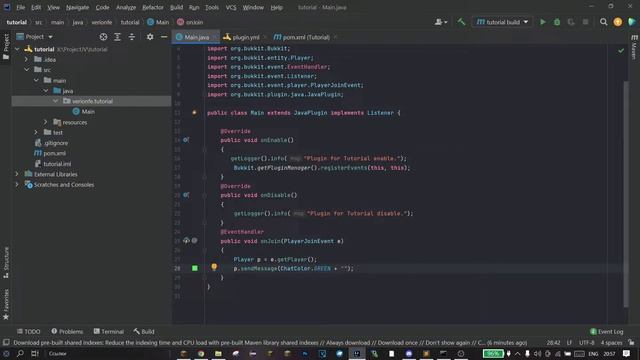Screen dimensions: 640x360
Task: Expand Scratches and Consoles
Action: tap(17, 184)
